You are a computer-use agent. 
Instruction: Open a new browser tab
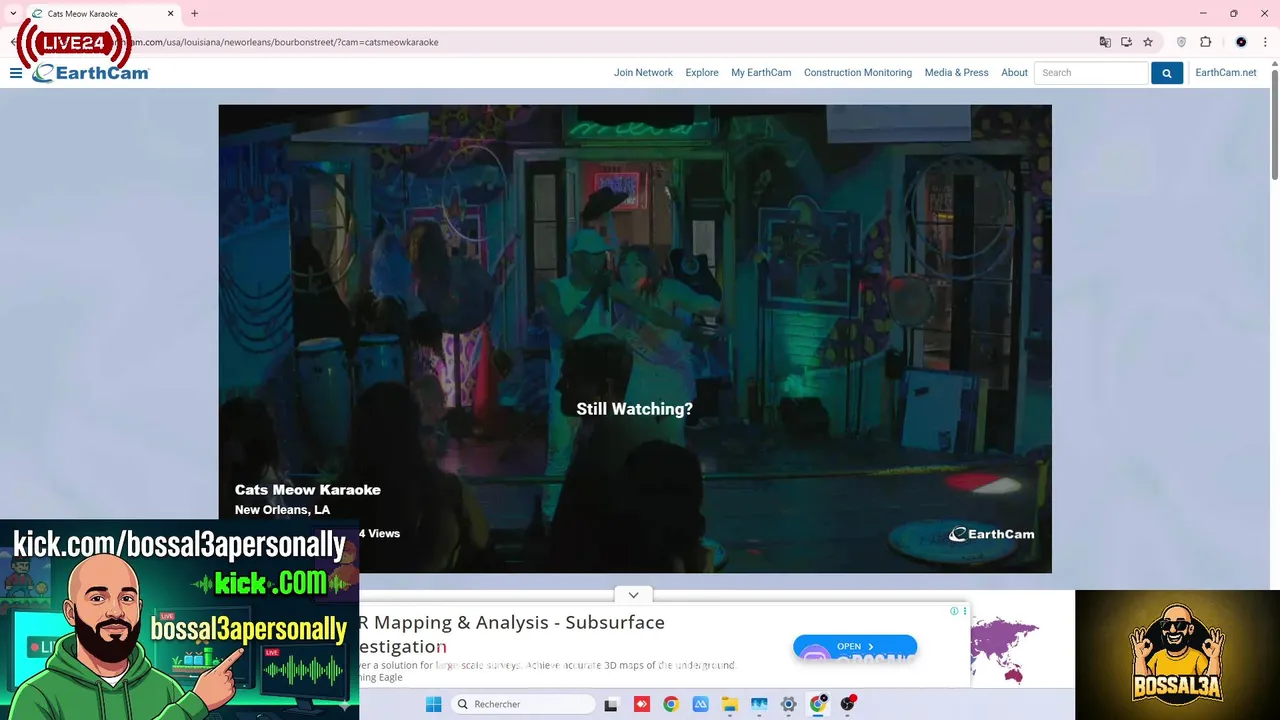194,14
